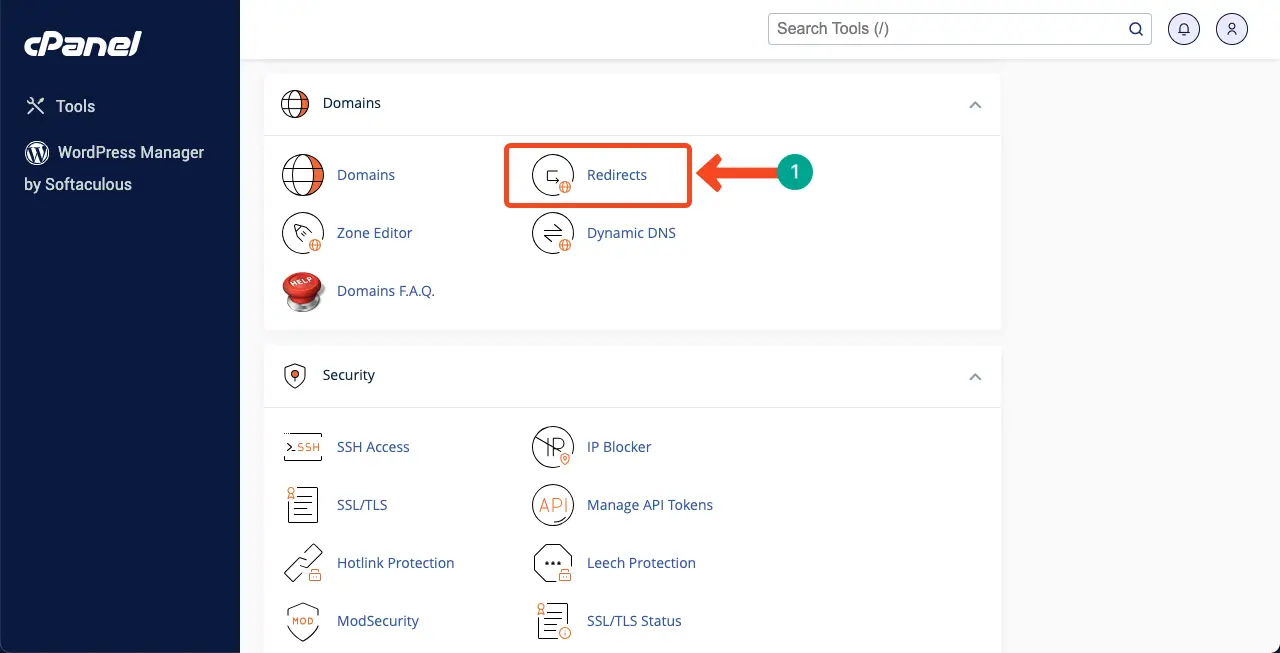Image resolution: width=1280 pixels, height=653 pixels.
Task: Open the SSL/TLS link
Action: coord(362,505)
